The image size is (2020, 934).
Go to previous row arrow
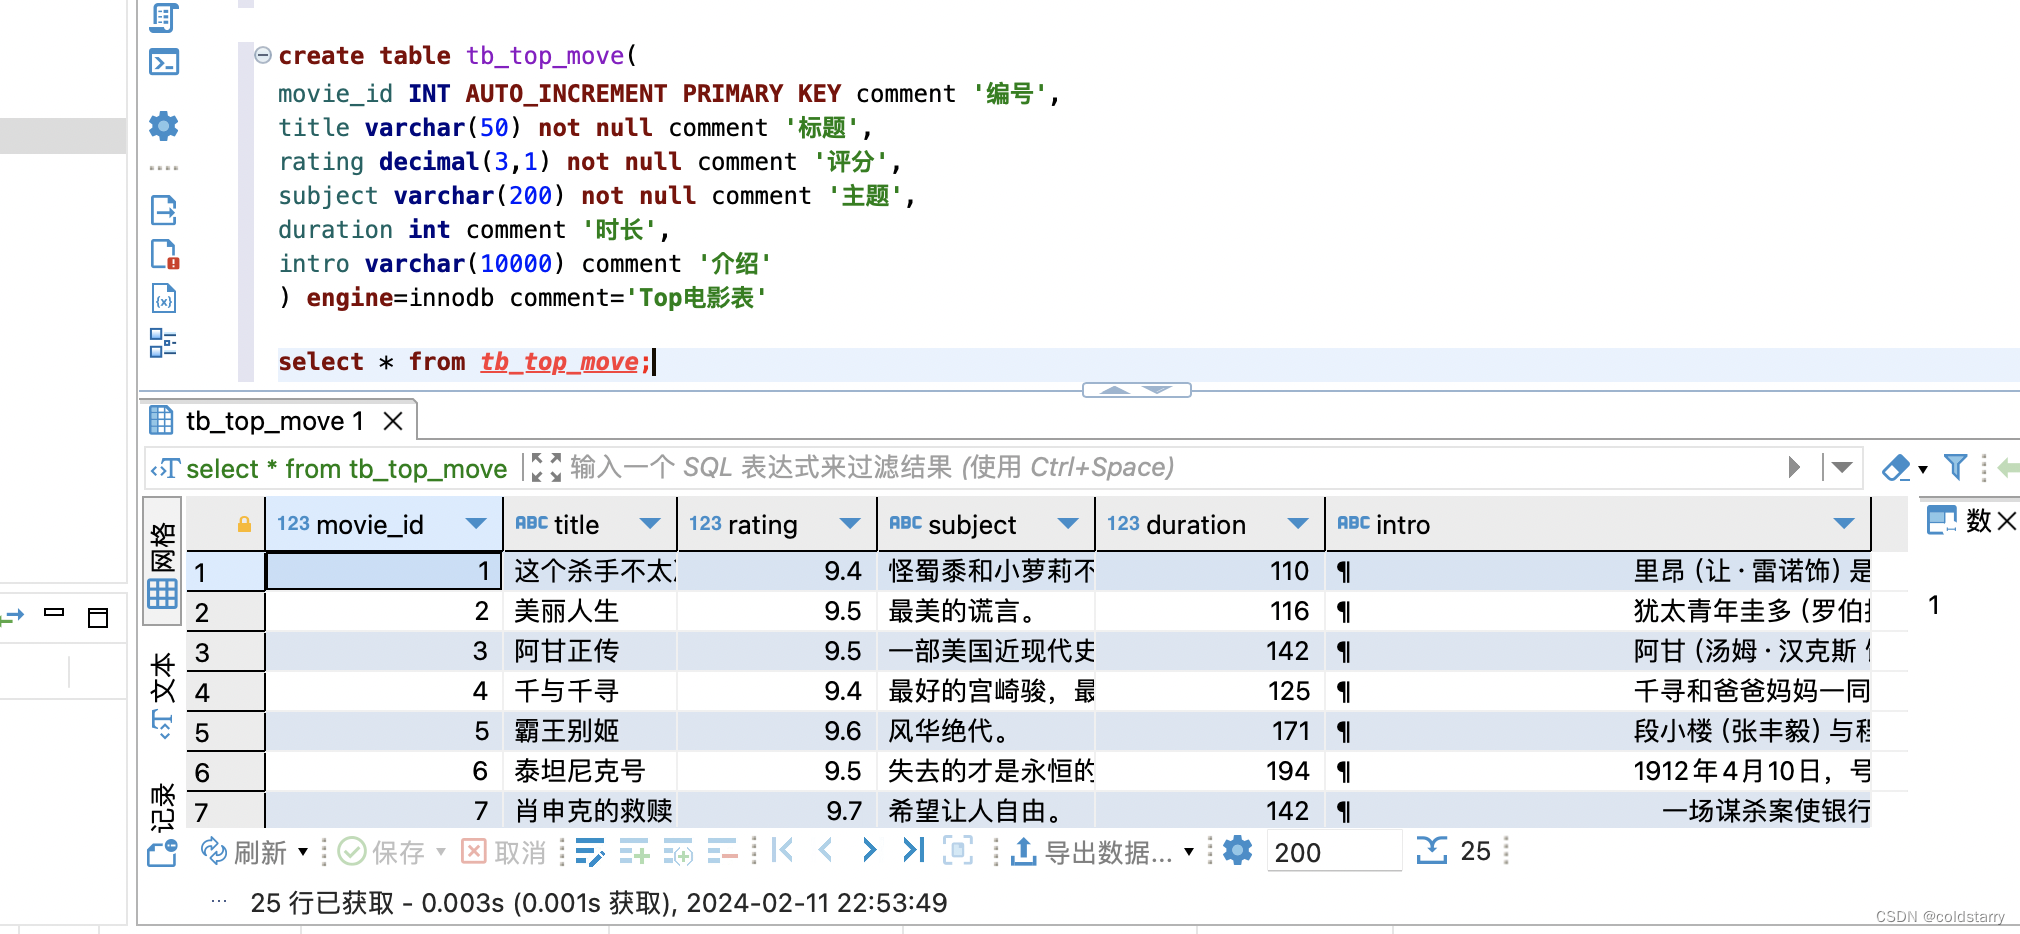pos(826,851)
